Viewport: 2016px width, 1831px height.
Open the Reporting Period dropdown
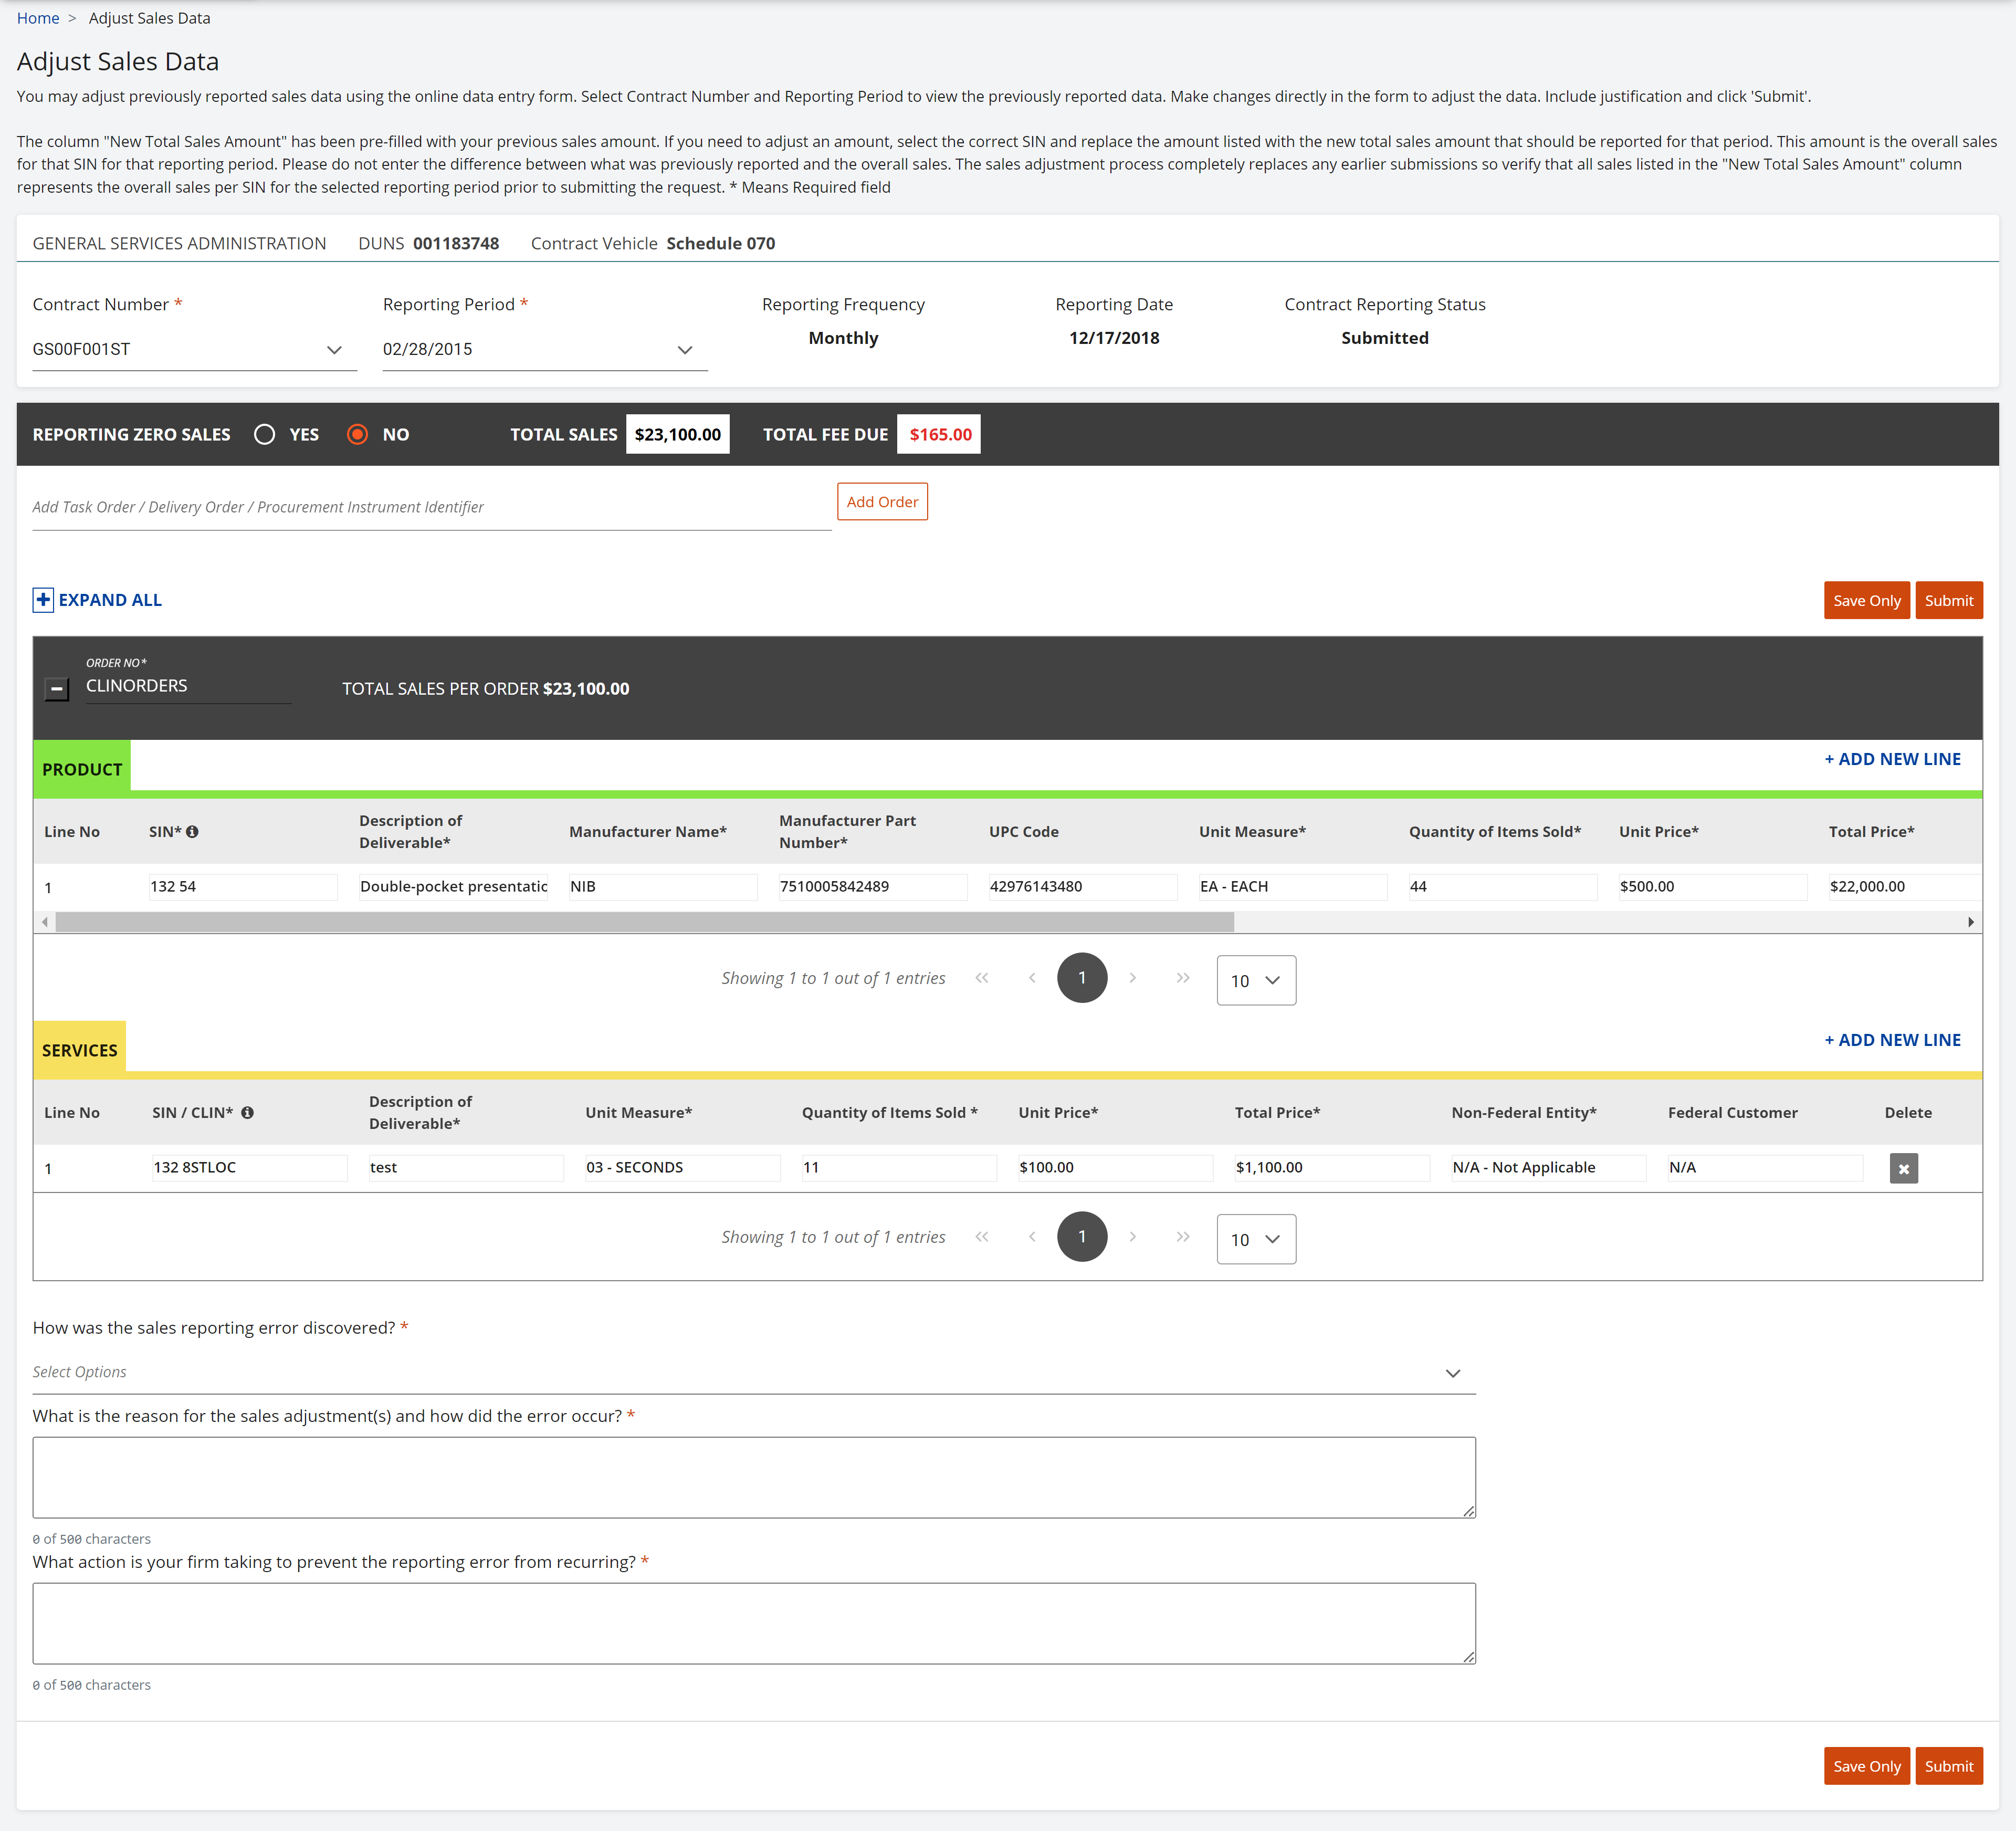[545, 350]
